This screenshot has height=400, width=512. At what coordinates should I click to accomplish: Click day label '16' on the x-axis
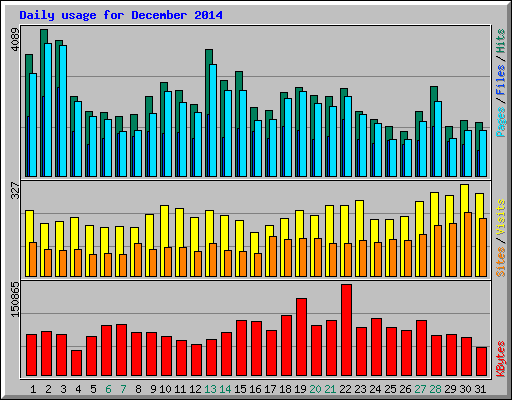[255, 389]
